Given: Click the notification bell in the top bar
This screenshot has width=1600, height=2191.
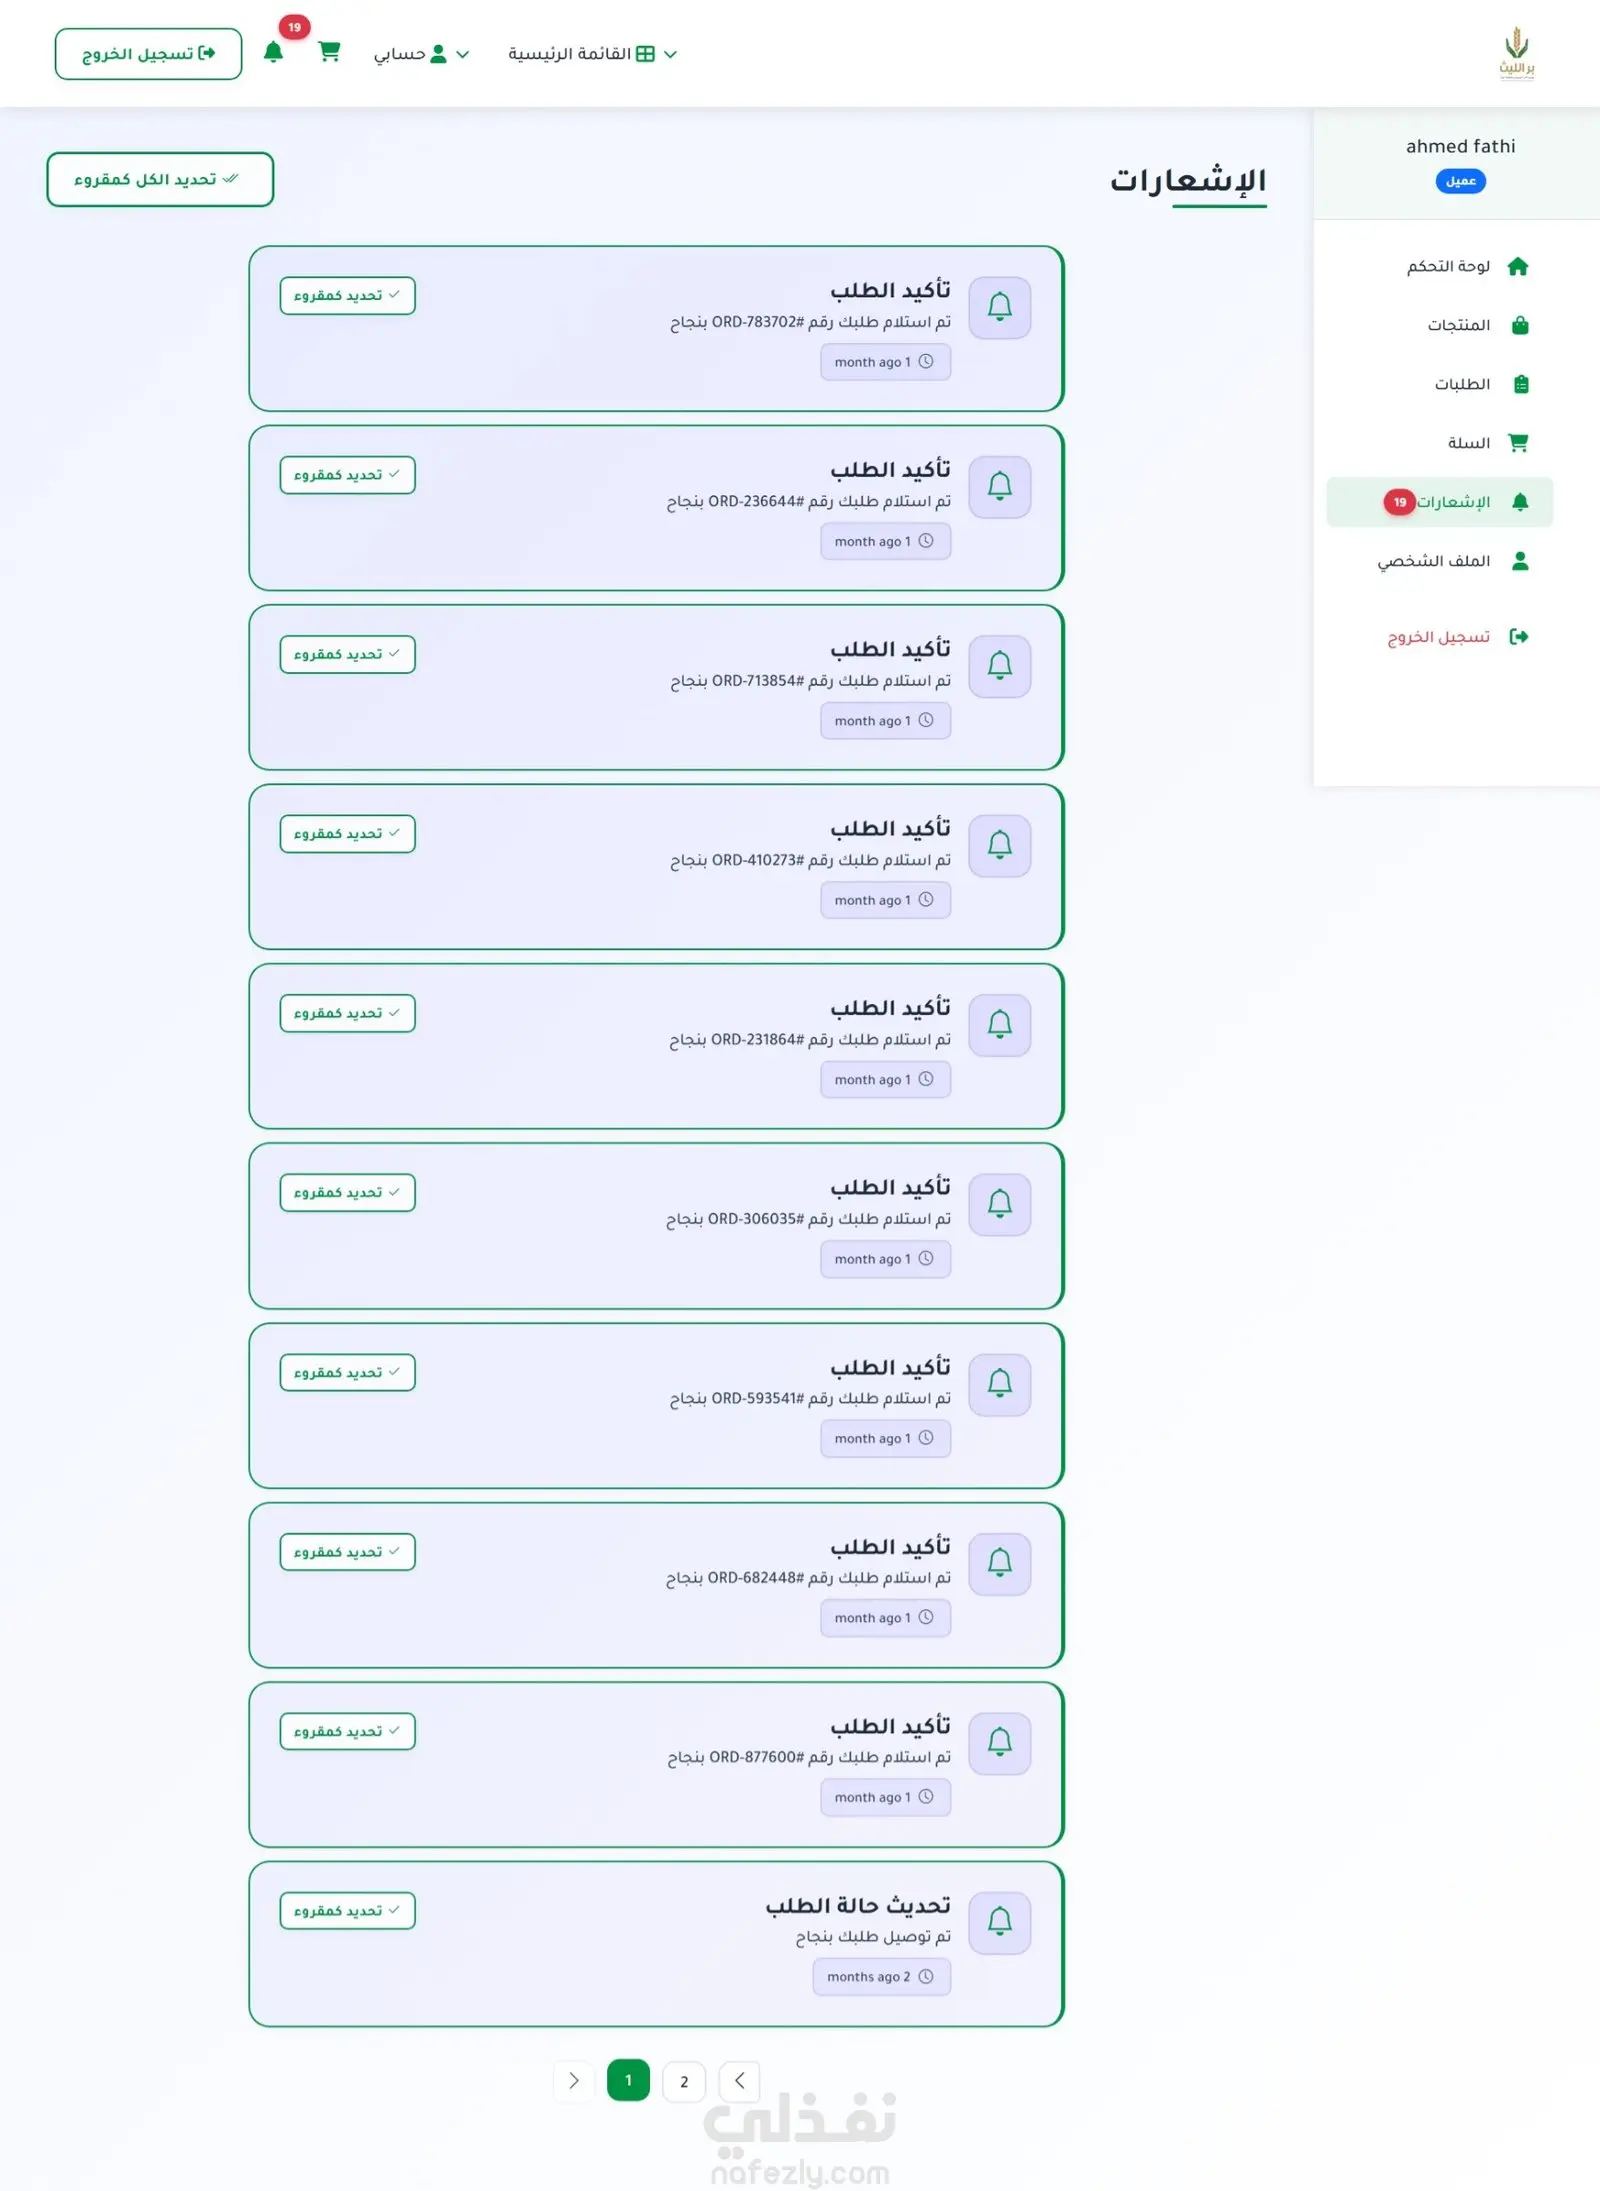Looking at the screenshot, I should pos(273,52).
